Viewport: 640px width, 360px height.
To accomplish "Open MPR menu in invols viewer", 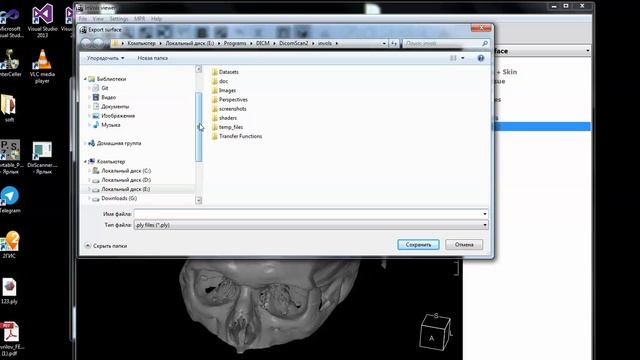I will point(140,19).
